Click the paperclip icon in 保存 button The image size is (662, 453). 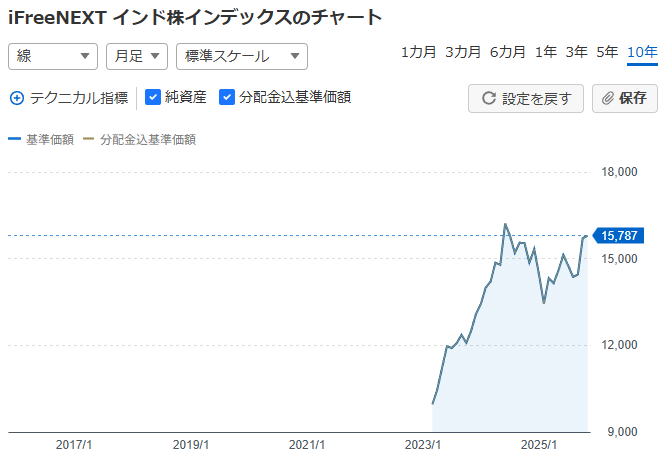[x=608, y=98]
